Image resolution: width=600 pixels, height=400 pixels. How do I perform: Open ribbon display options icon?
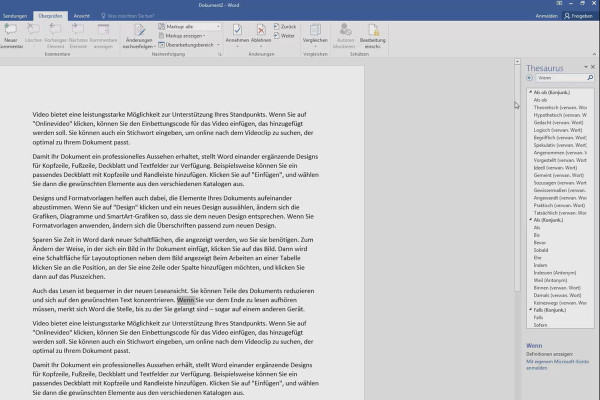(559, 3)
